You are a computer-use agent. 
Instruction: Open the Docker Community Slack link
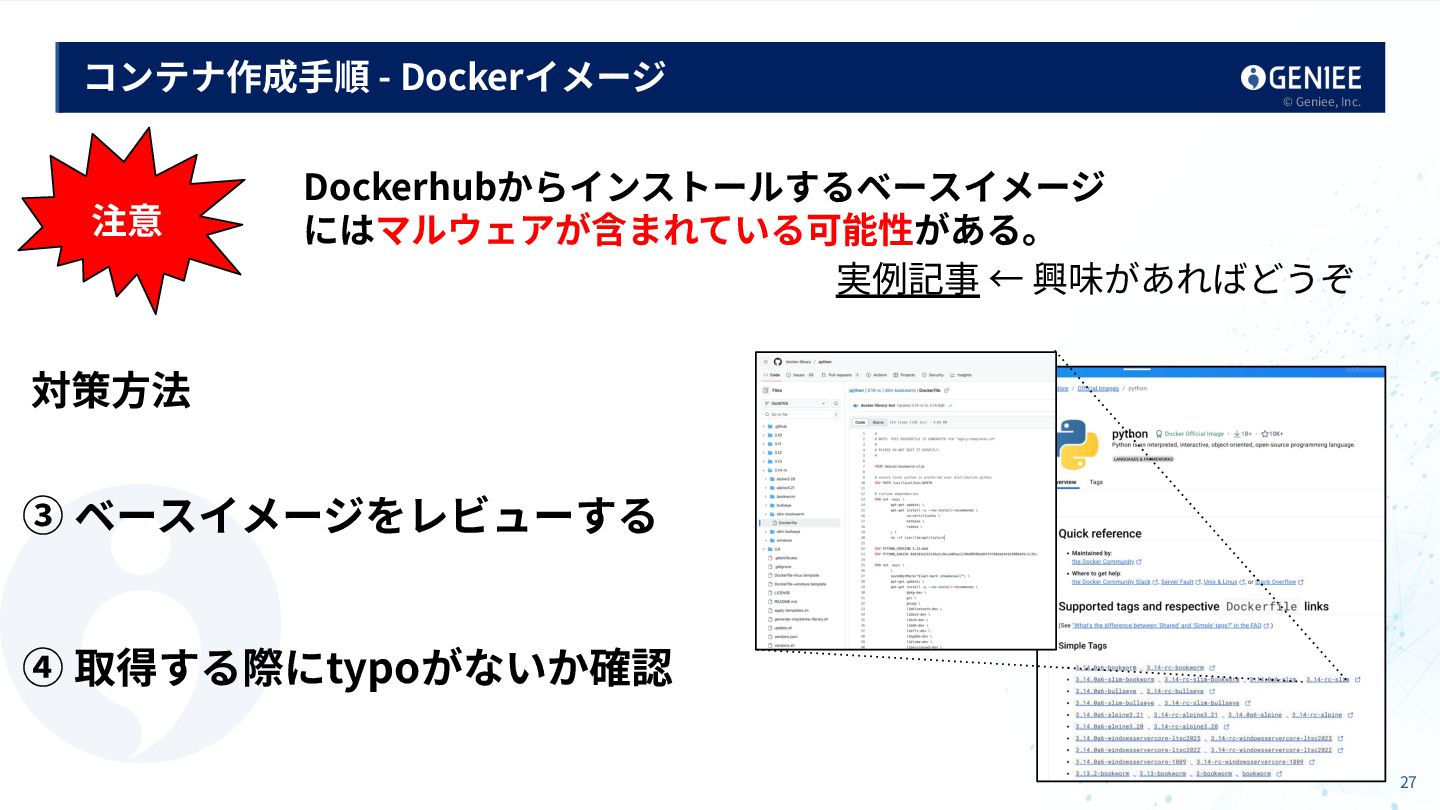coord(1111,582)
